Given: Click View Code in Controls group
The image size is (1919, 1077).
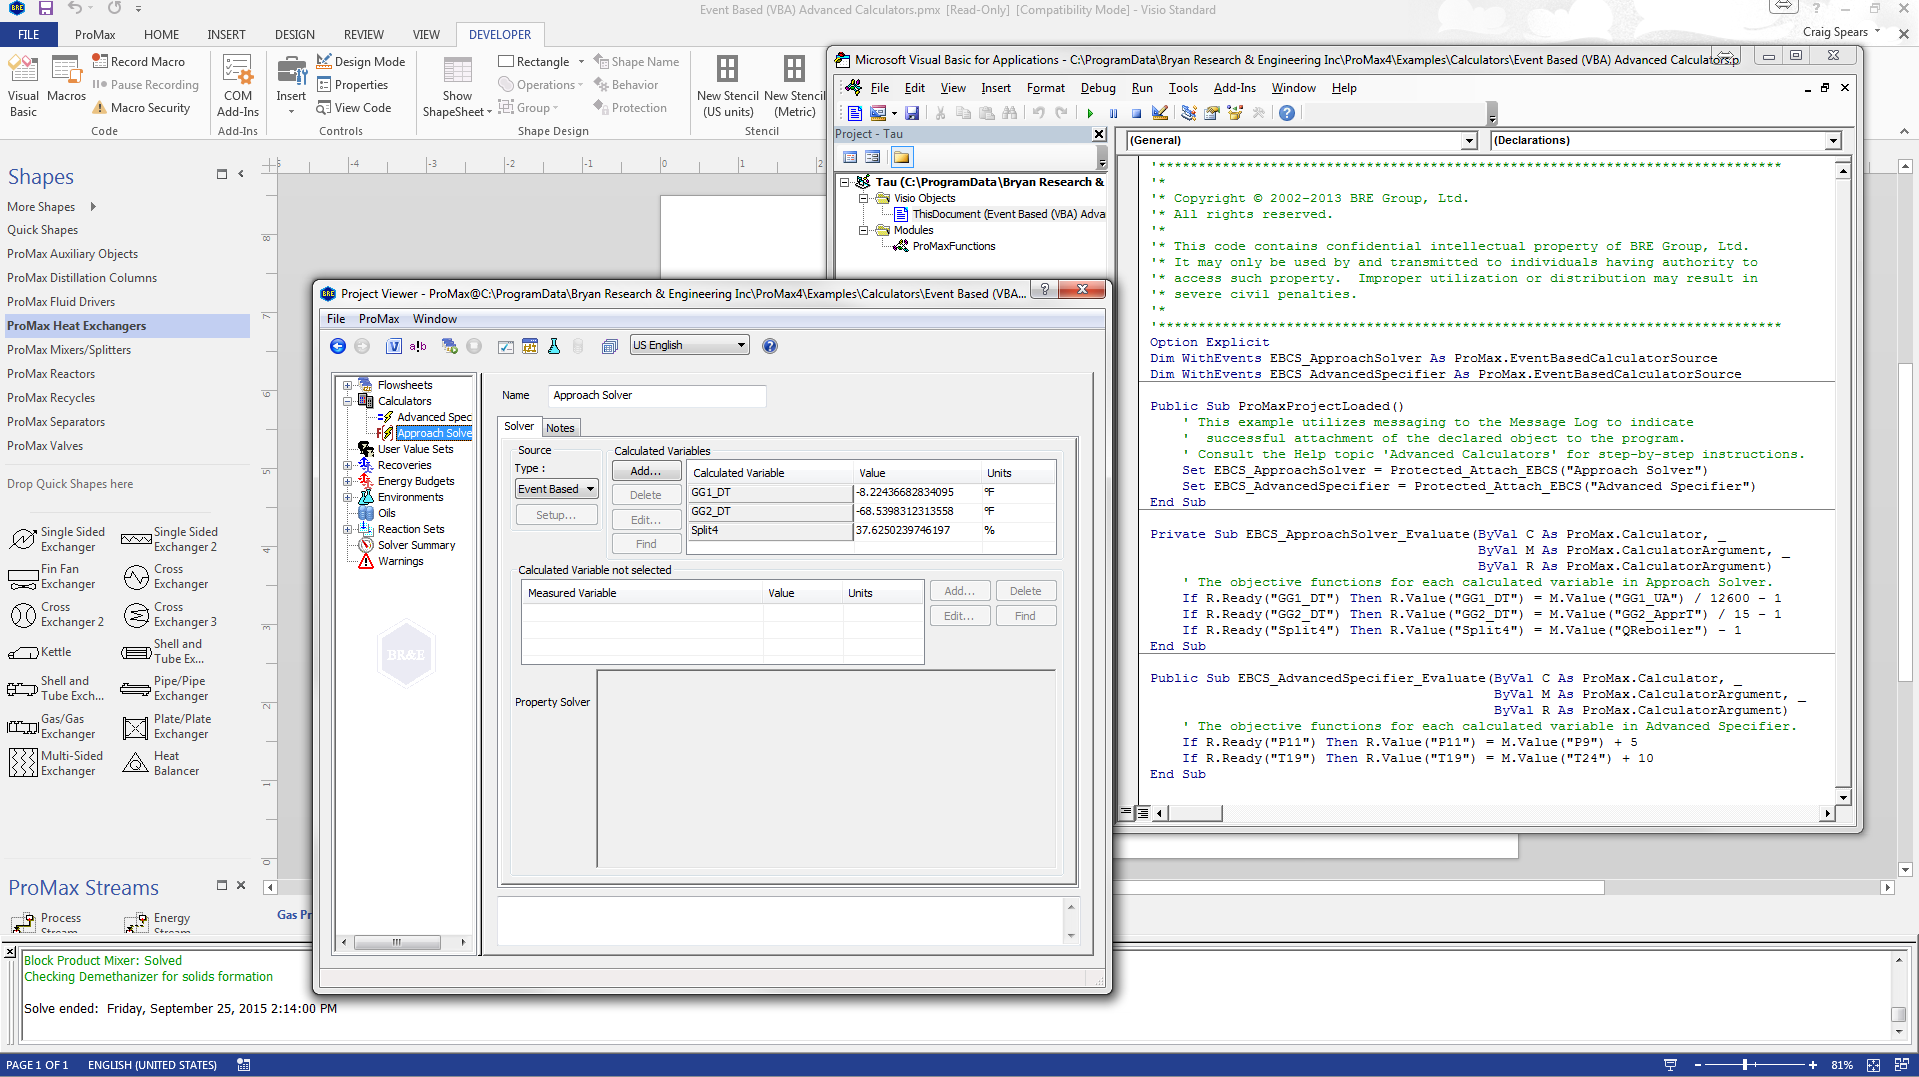Looking at the screenshot, I should [x=354, y=108].
